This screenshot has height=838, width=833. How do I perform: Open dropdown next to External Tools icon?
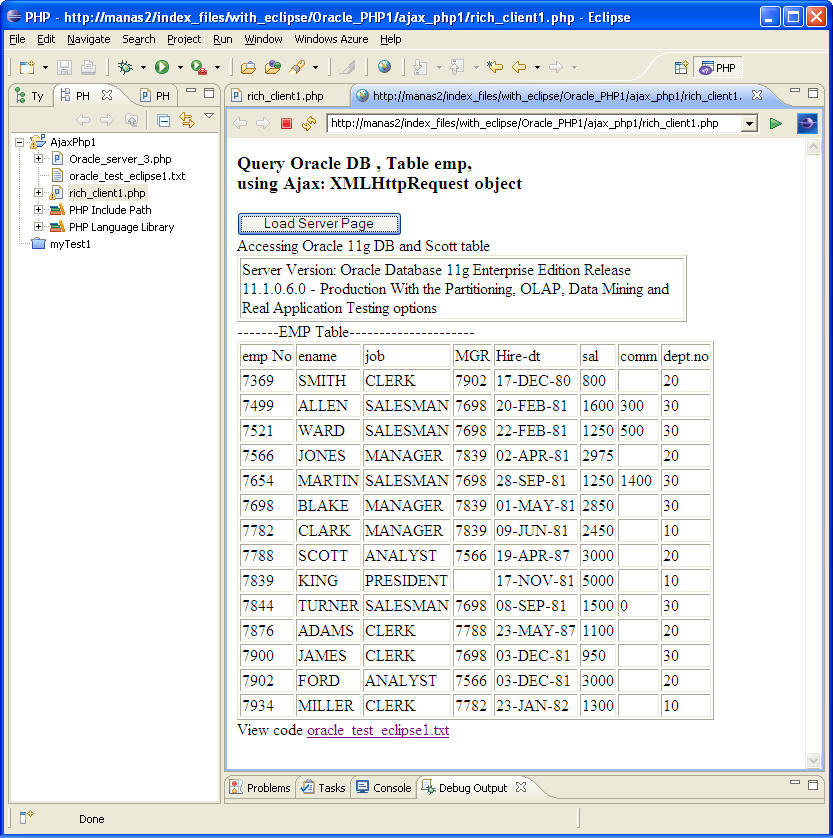point(217,68)
